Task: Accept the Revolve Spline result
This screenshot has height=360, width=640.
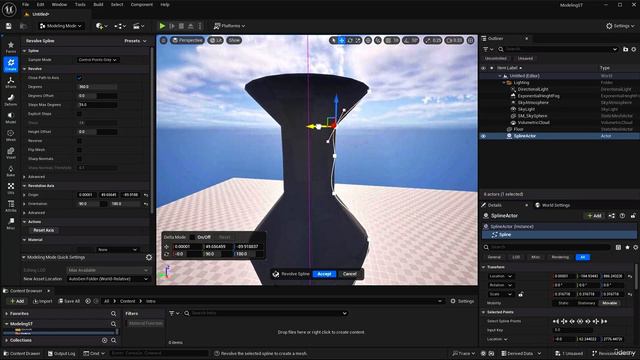Action: click(324, 274)
